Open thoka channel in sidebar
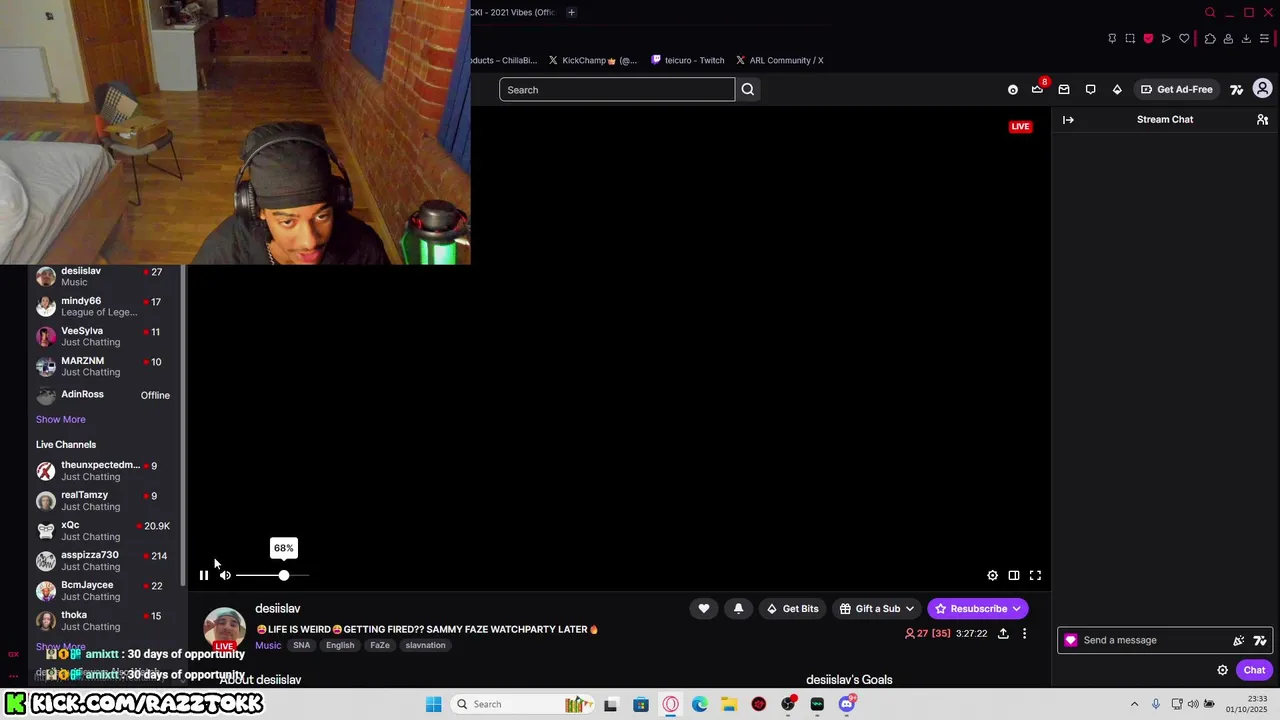Screen dimensions: 1280x720 coord(103,620)
